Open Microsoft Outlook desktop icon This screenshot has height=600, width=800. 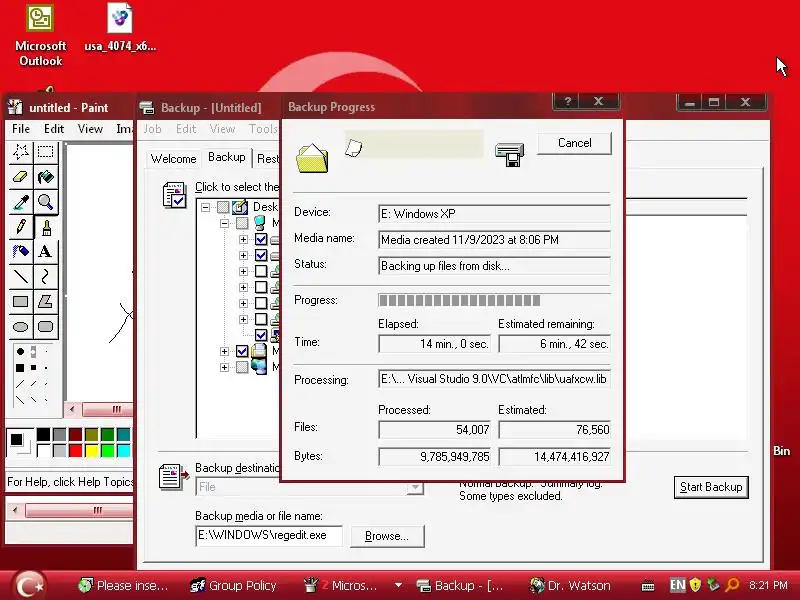pyautogui.click(x=40, y=36)
